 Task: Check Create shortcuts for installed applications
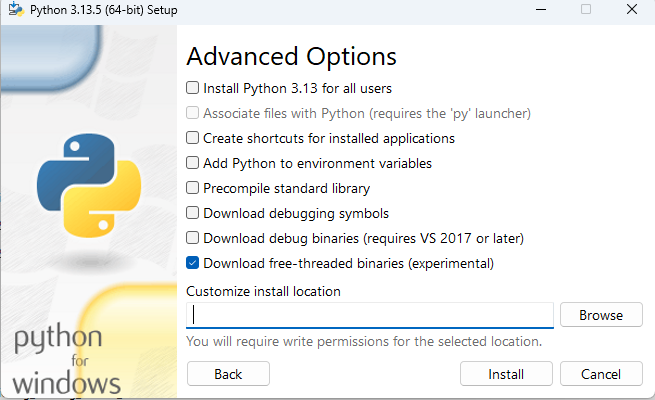point(192,138)
